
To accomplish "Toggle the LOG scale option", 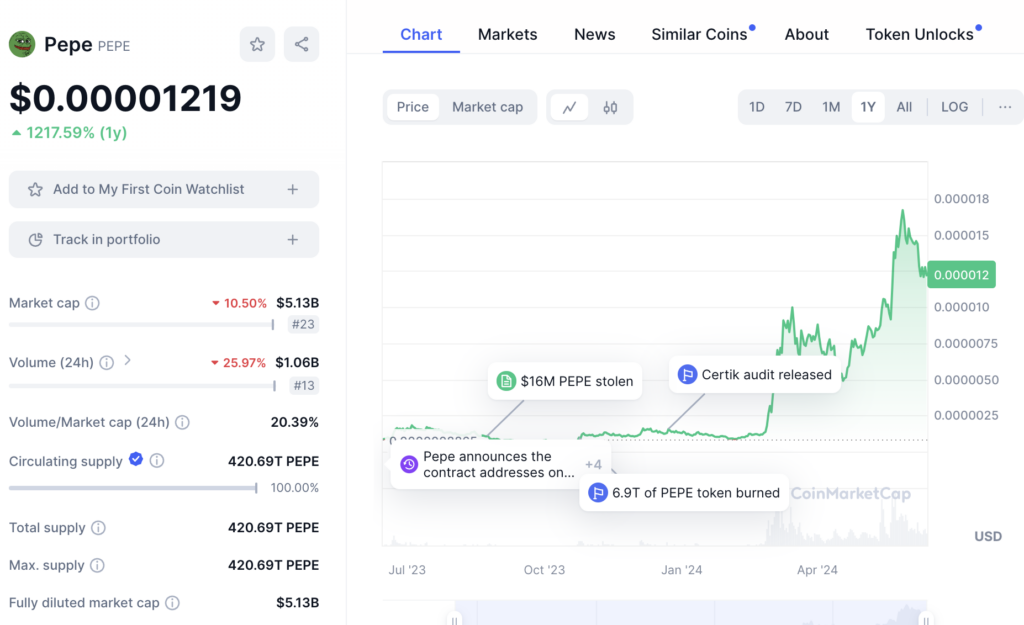I will [954, 107].
